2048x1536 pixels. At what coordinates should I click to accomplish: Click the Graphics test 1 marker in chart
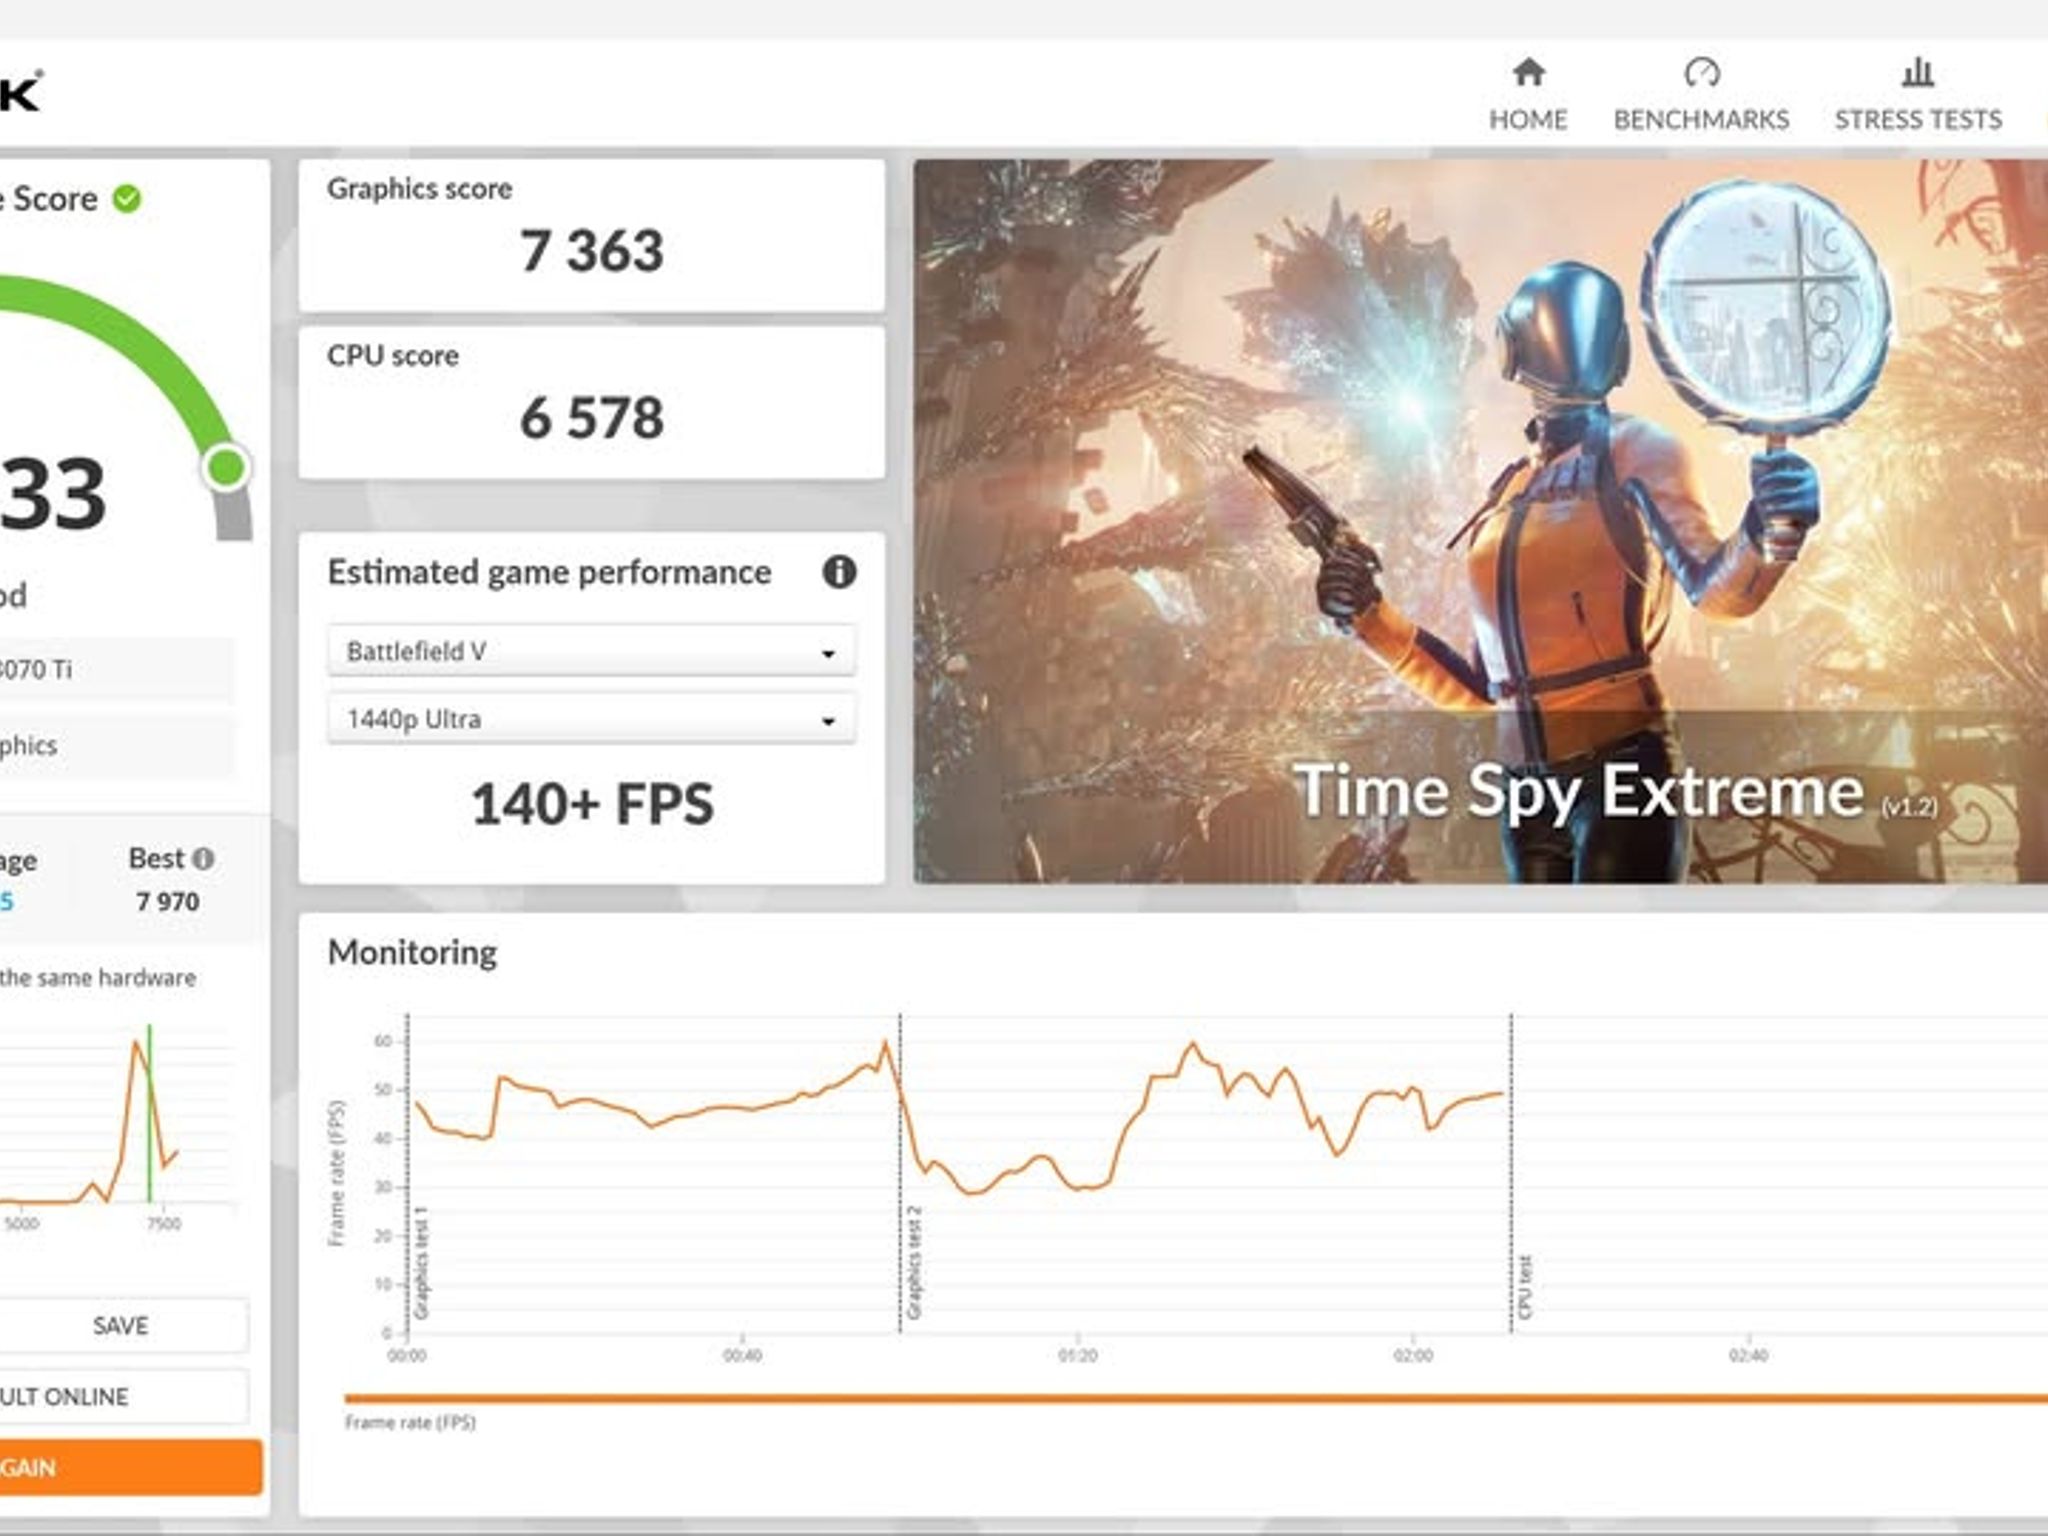point(421,1262)
